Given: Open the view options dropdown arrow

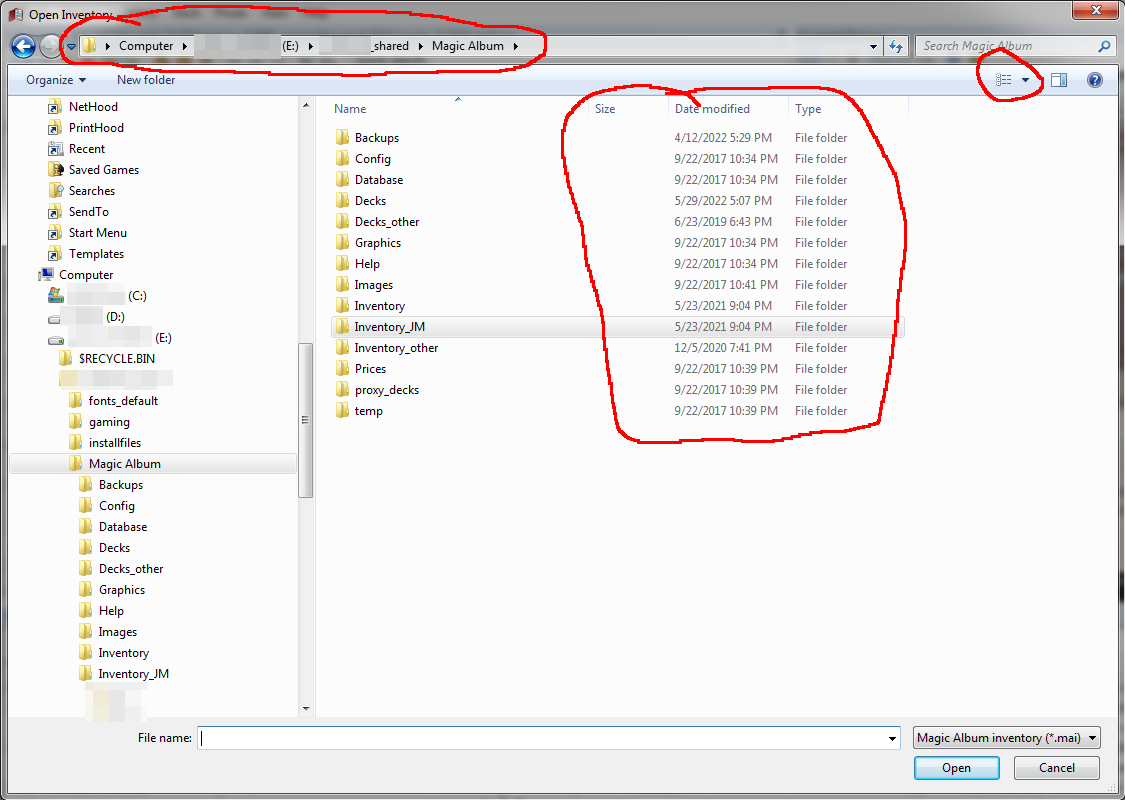Looking at the screenshot, I should click(x=1025, y=80).
